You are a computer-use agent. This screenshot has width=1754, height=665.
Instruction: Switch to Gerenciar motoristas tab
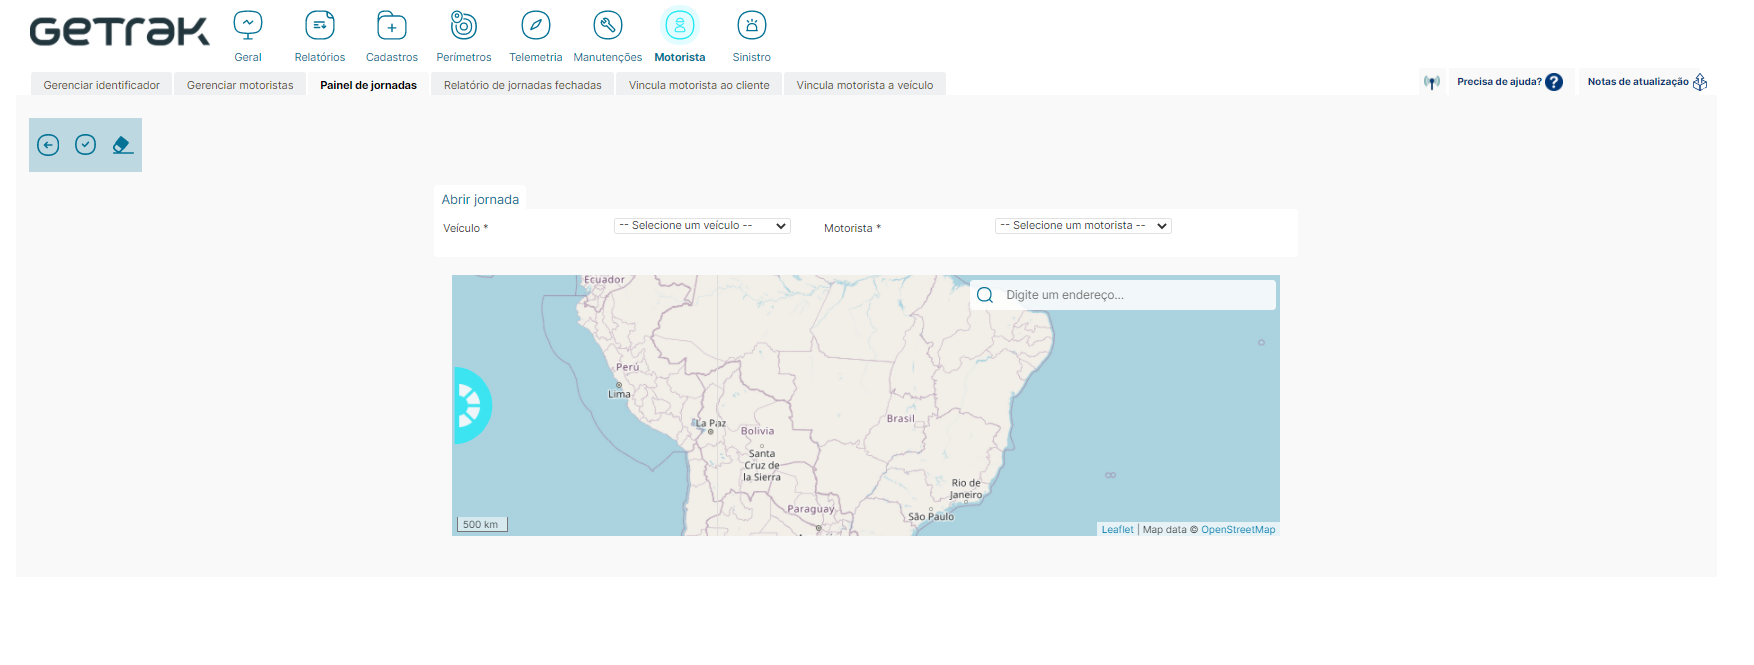(240, 85)
